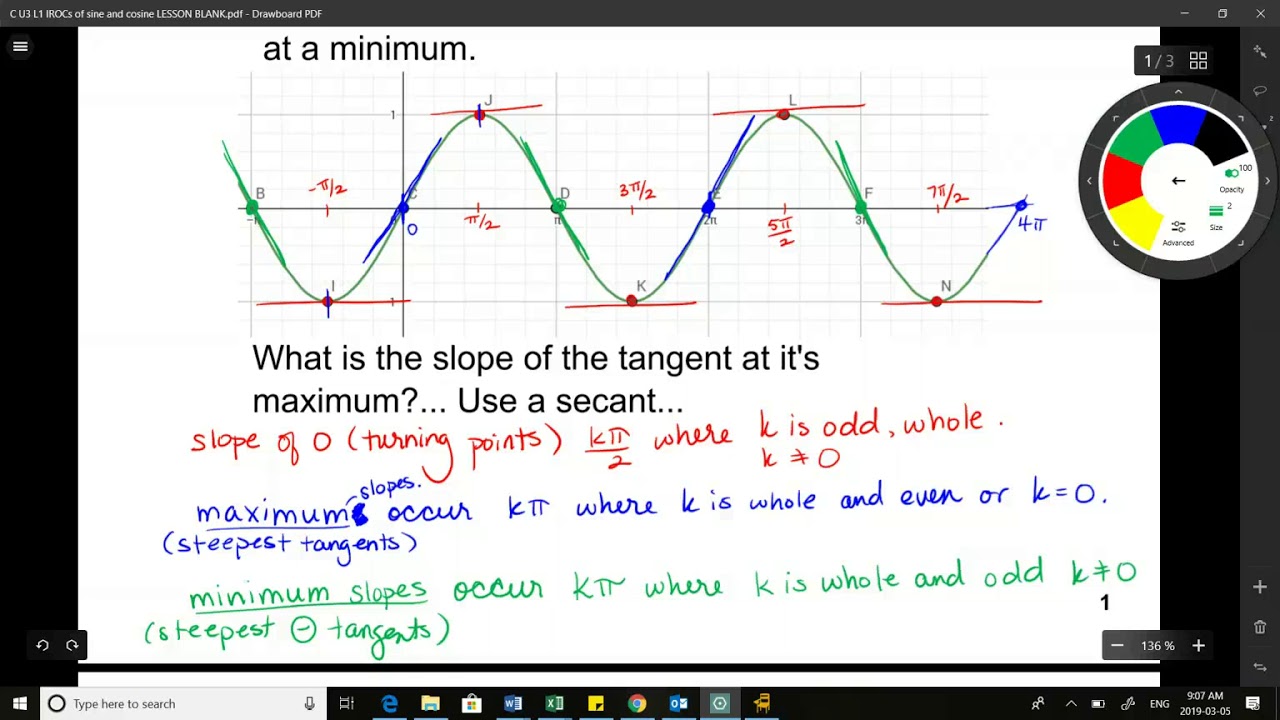Click the trash delete icon in right sidebar
This screenshot has height=720, width=1280.
[1260, 627]
